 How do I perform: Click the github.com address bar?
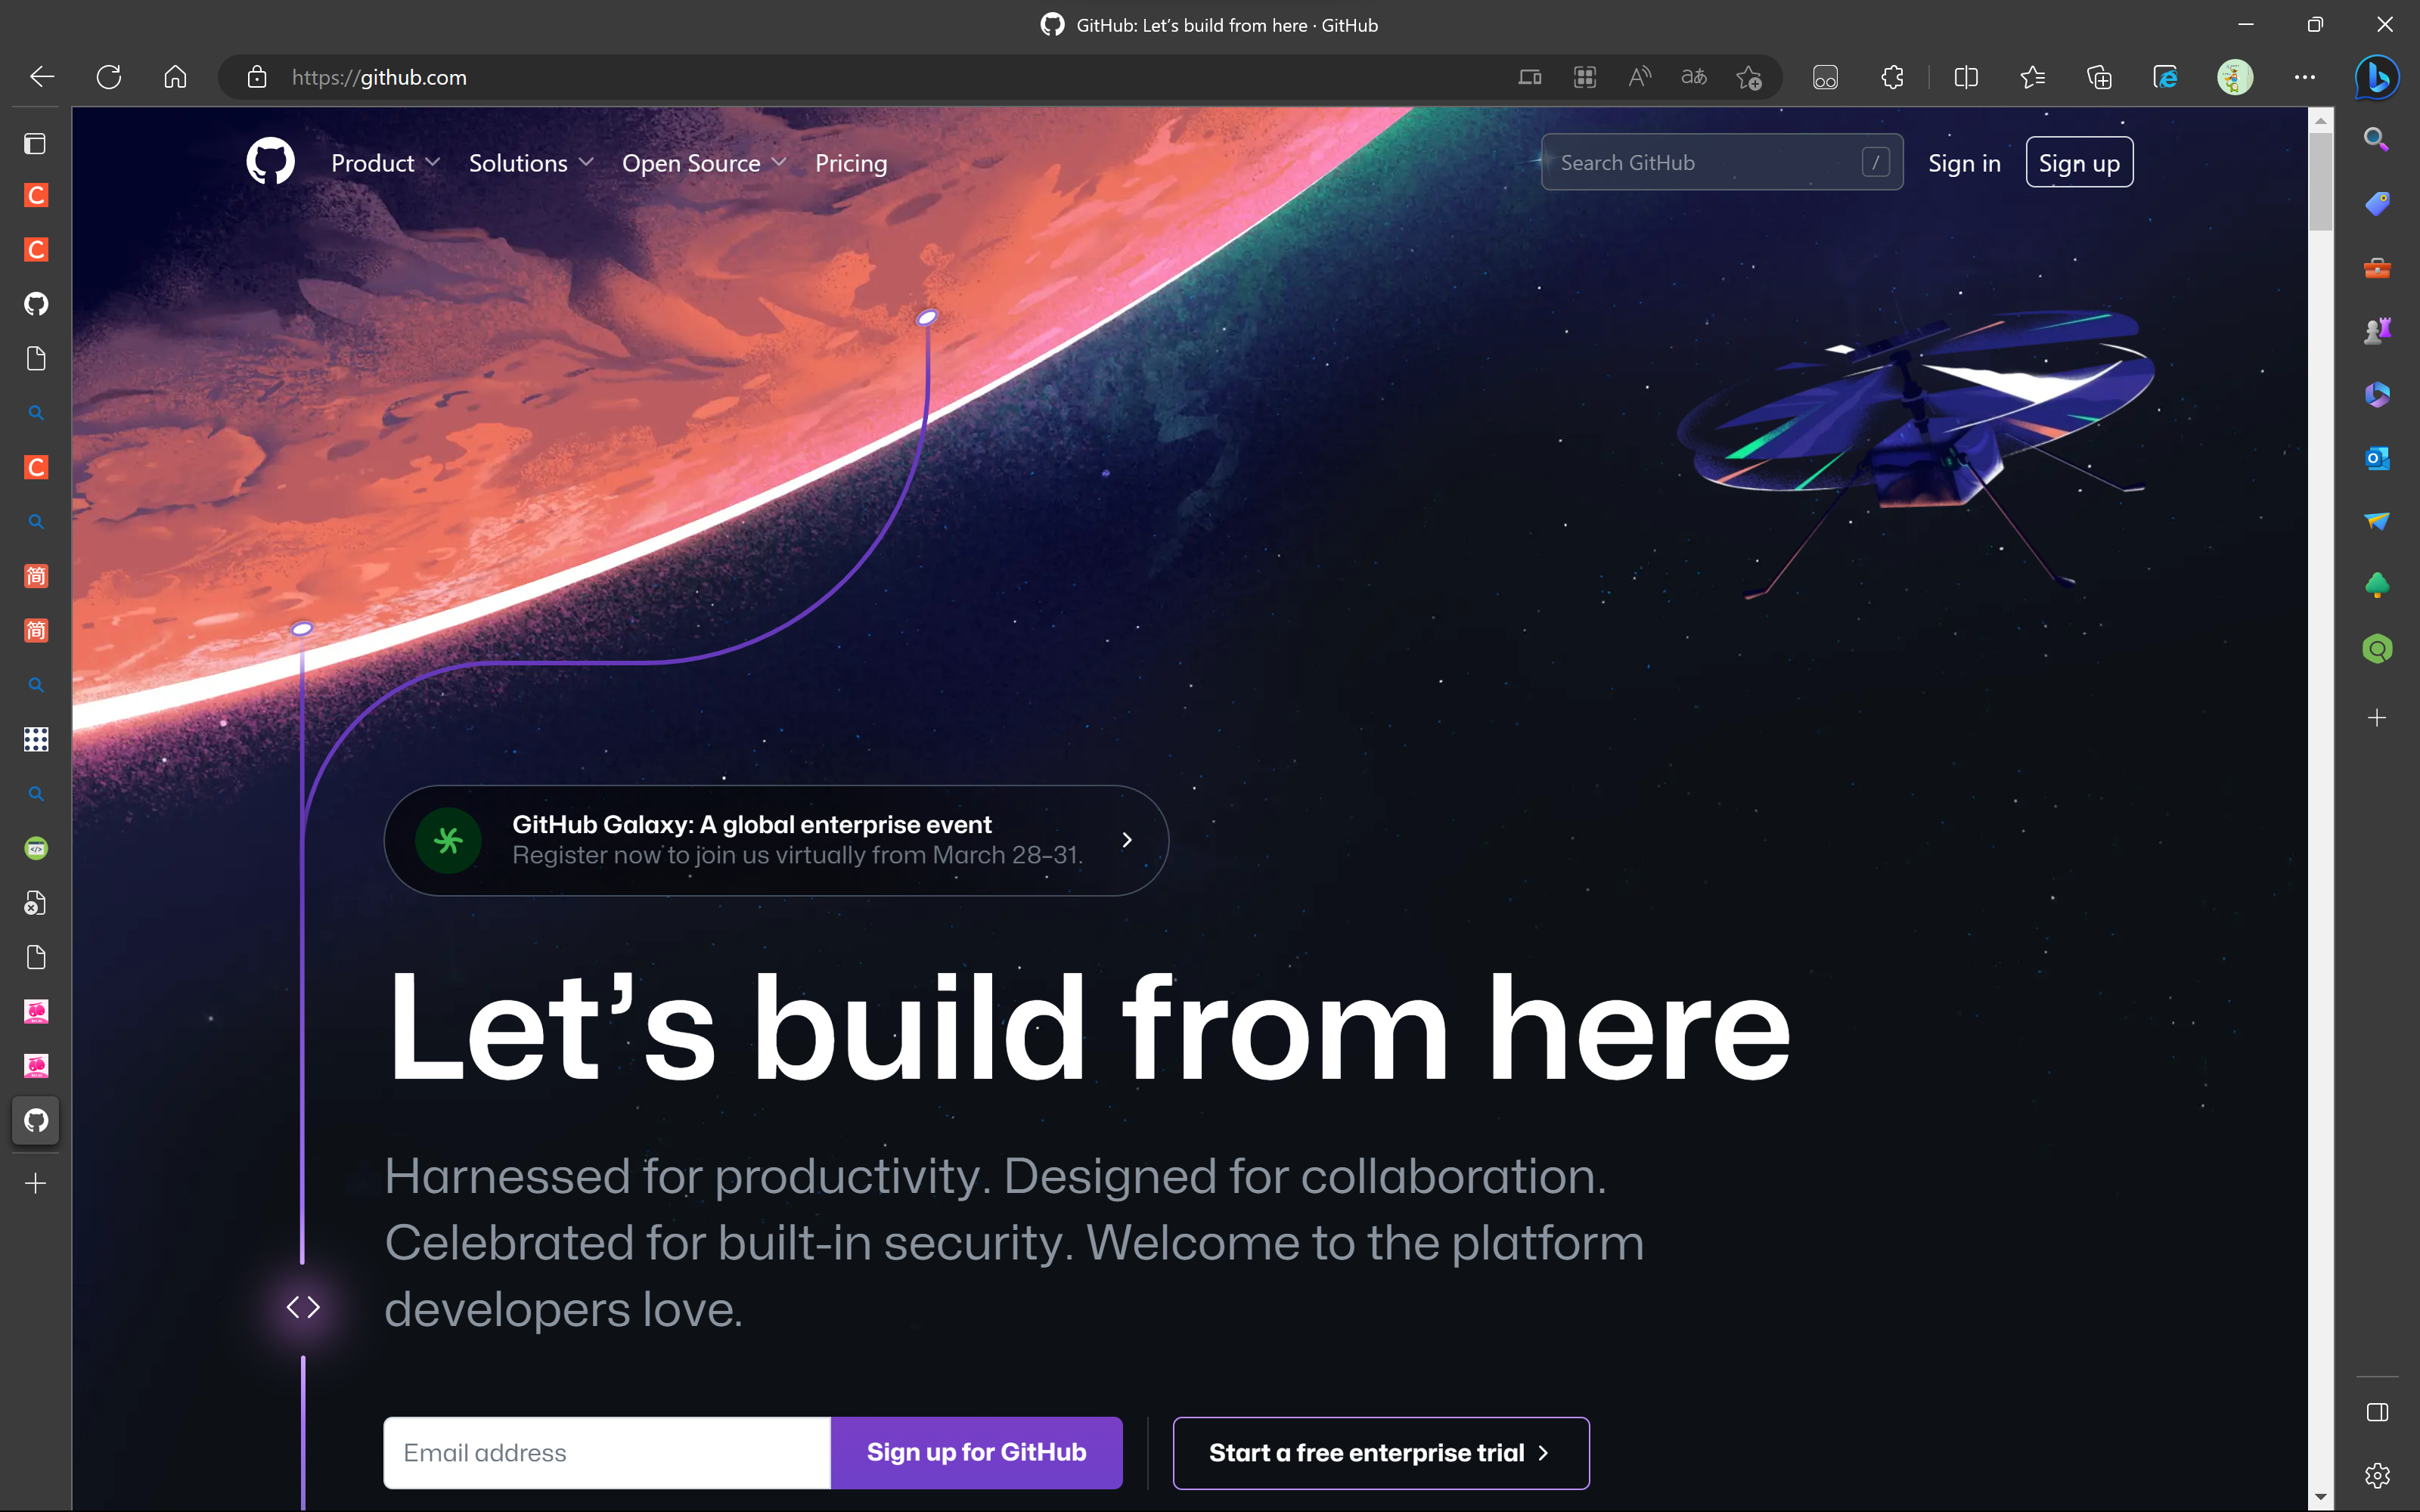[880, 77]
